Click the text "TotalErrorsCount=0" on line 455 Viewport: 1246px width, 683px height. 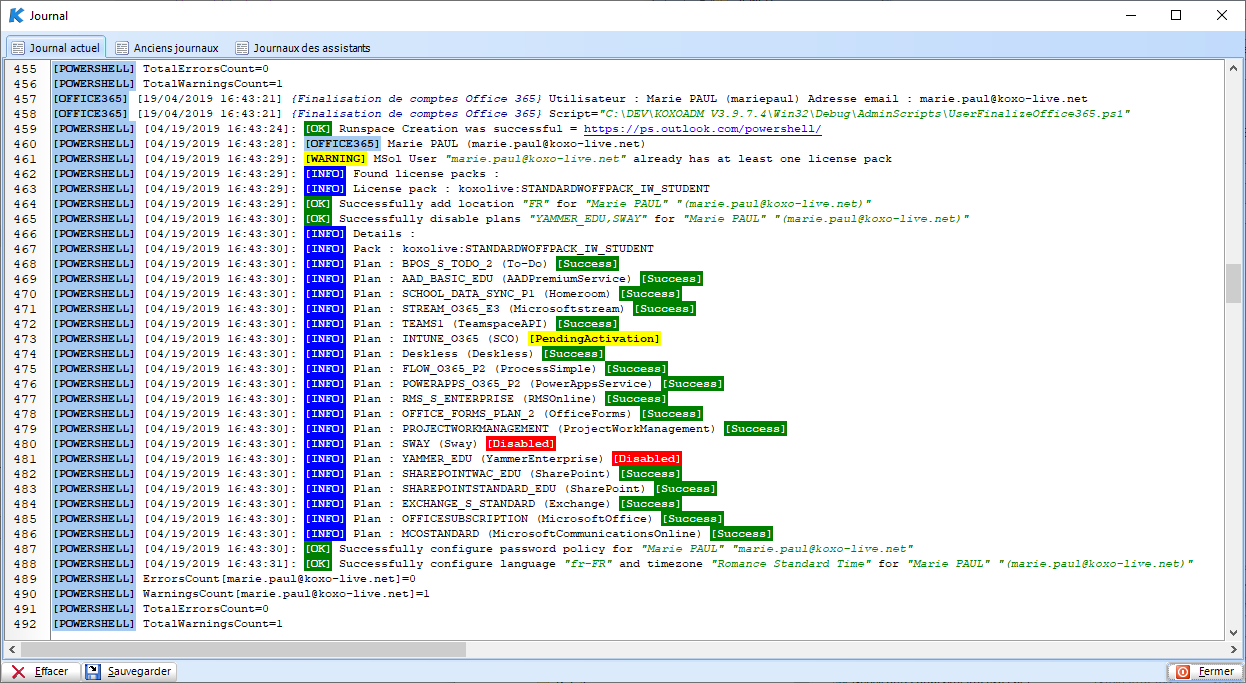pos(206,69)
